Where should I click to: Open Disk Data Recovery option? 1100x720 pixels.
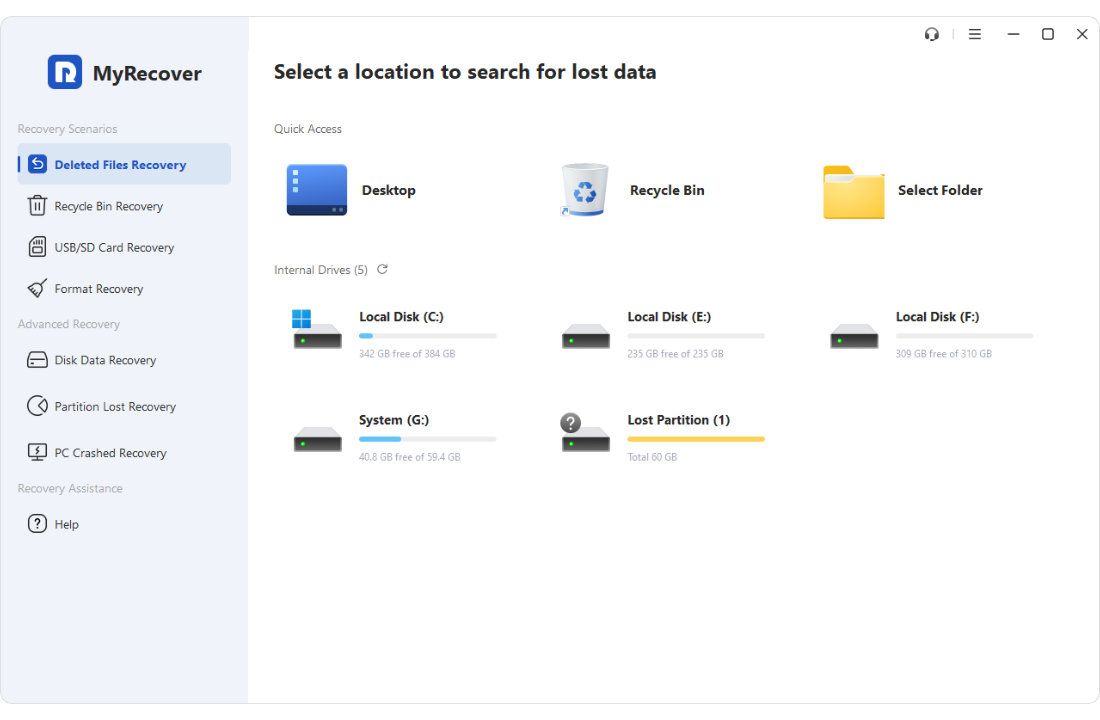coord(105,360)
